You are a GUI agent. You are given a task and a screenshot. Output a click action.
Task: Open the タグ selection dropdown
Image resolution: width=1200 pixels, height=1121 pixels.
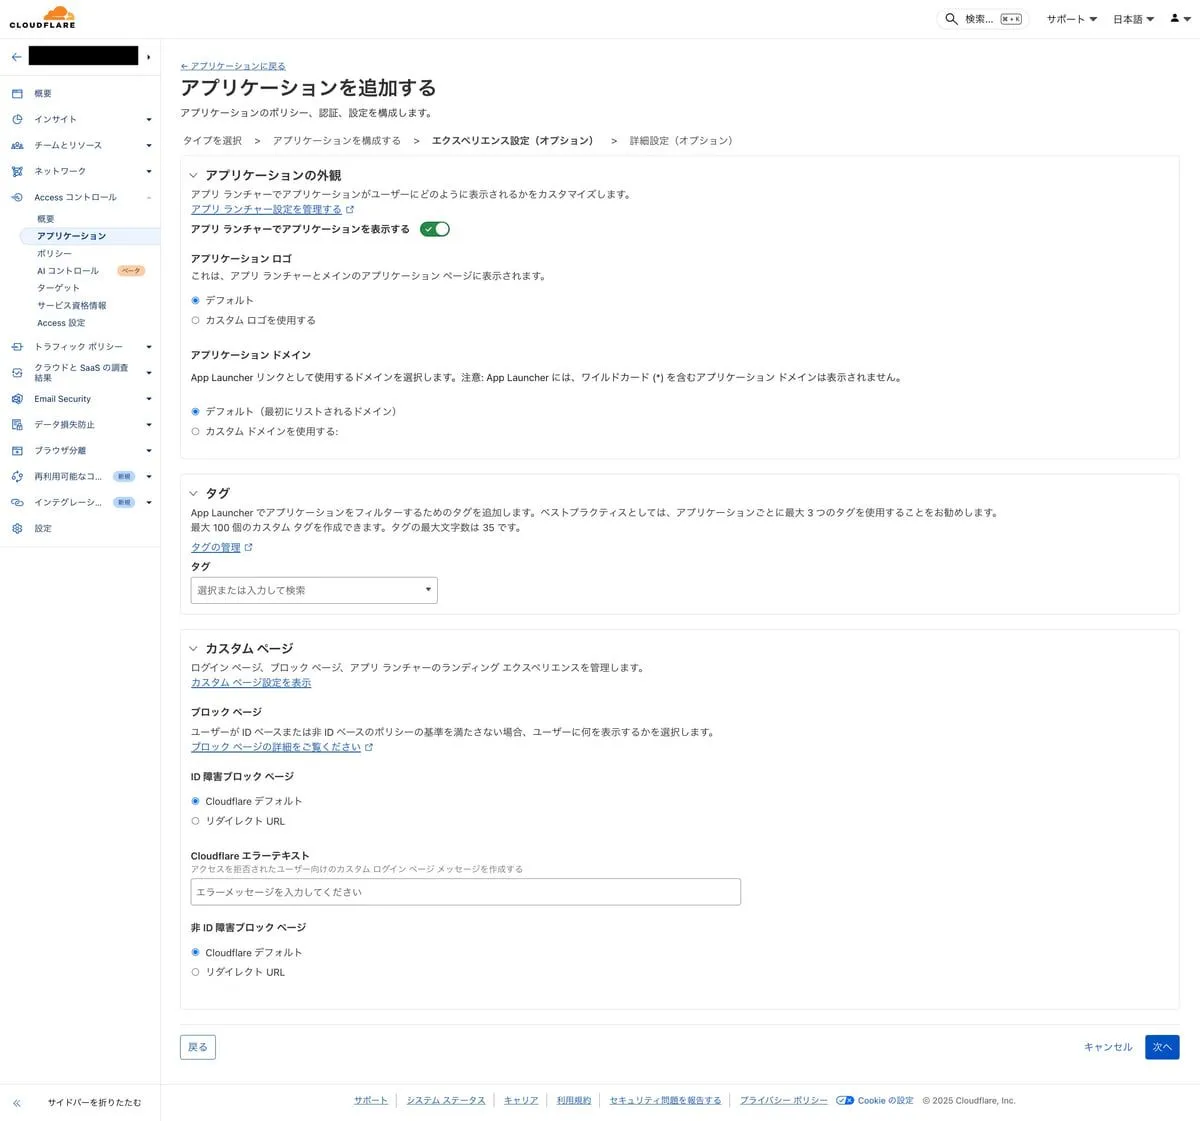point(314,590)
